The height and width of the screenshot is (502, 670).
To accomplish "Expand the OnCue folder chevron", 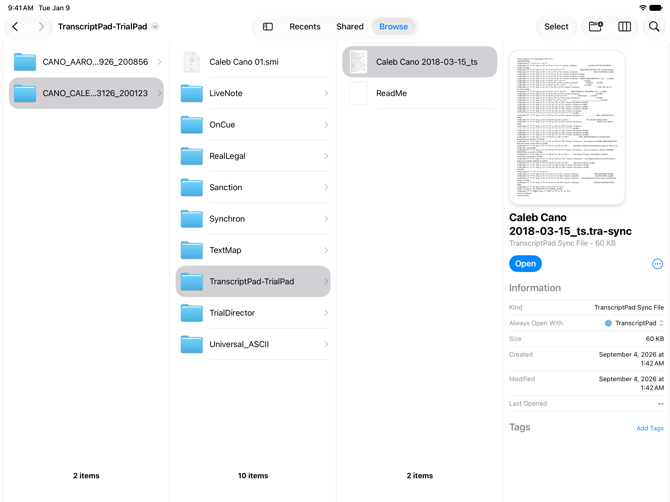I will [x=326, y=125].
